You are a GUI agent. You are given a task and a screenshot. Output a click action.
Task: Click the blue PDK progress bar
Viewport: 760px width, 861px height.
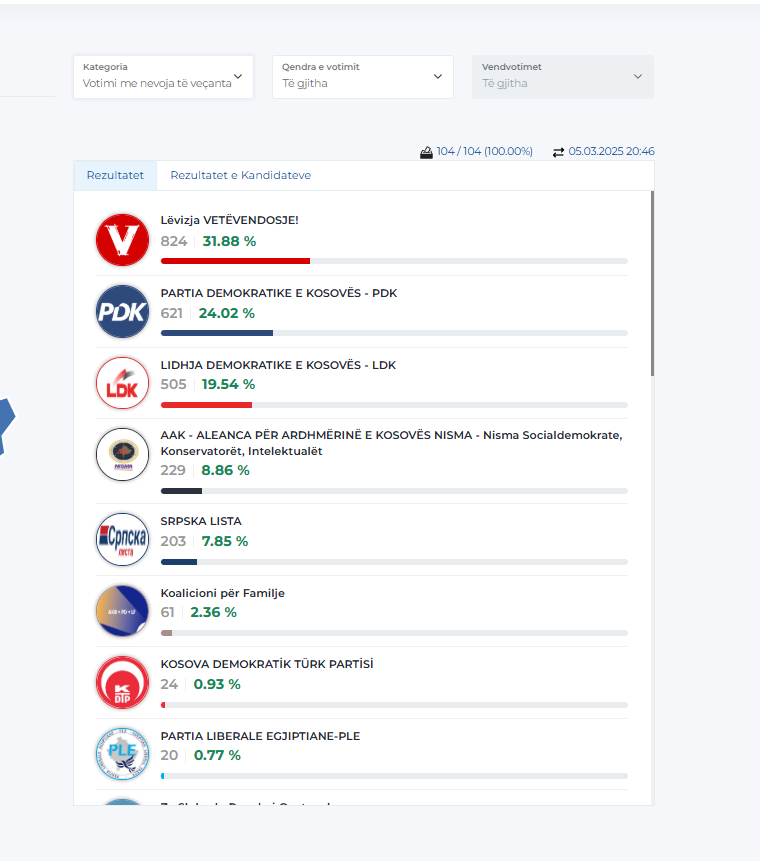coord(217,333)
